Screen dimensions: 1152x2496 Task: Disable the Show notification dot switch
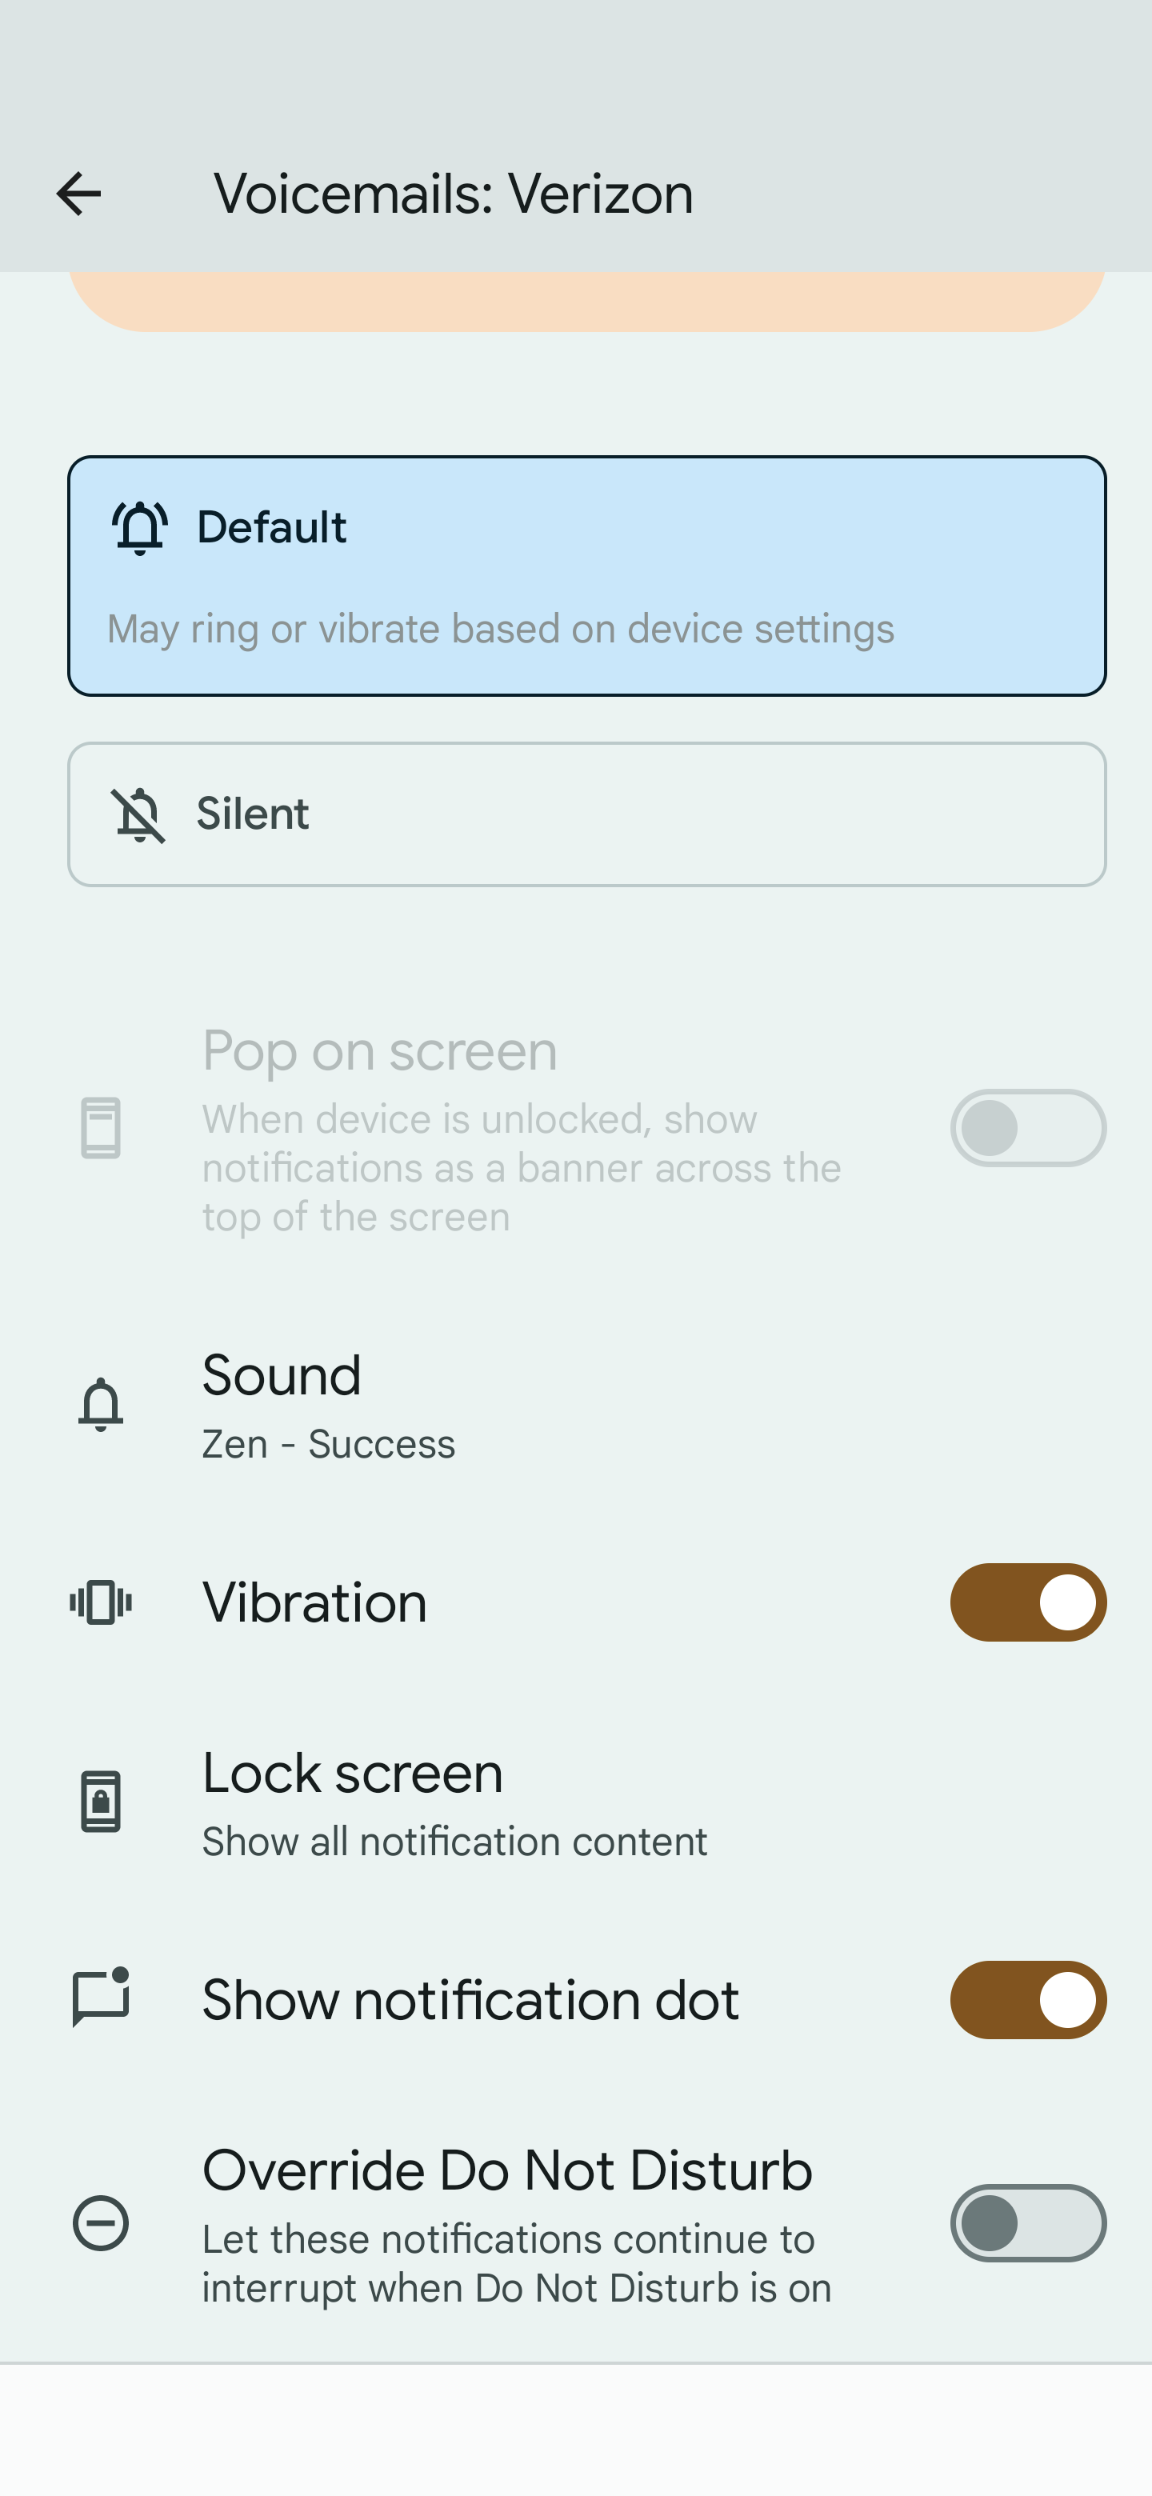1027,1999
